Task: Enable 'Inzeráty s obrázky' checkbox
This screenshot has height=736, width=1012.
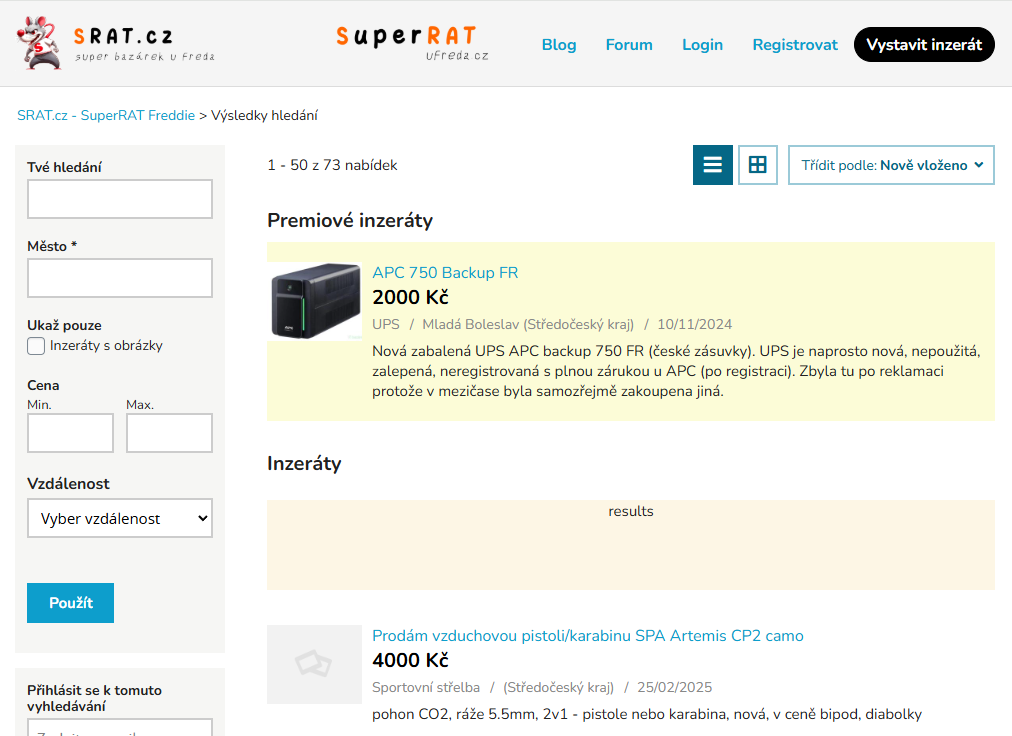Action: click(x=36, y=346)
